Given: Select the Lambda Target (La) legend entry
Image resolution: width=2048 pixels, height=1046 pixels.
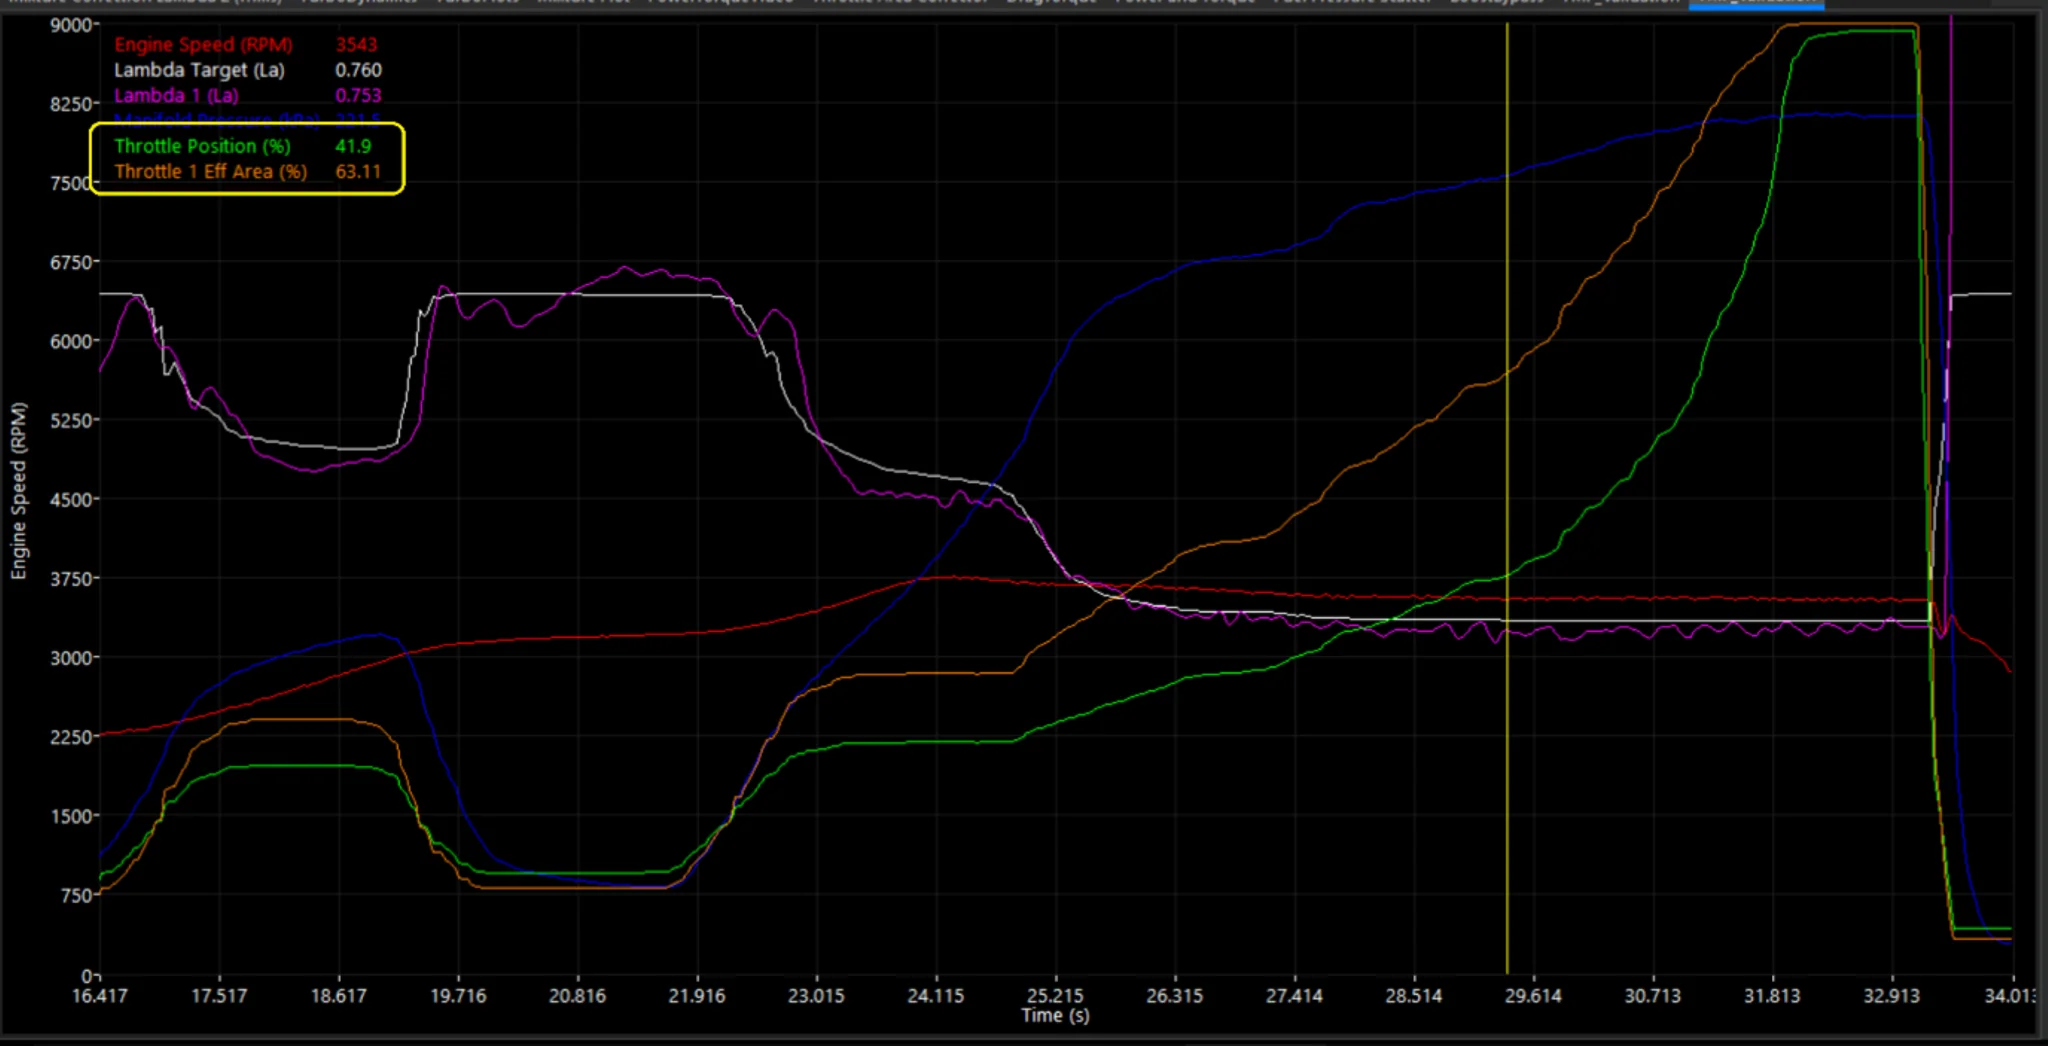Looking at the screenshot, I should click(x=199, y=70).
